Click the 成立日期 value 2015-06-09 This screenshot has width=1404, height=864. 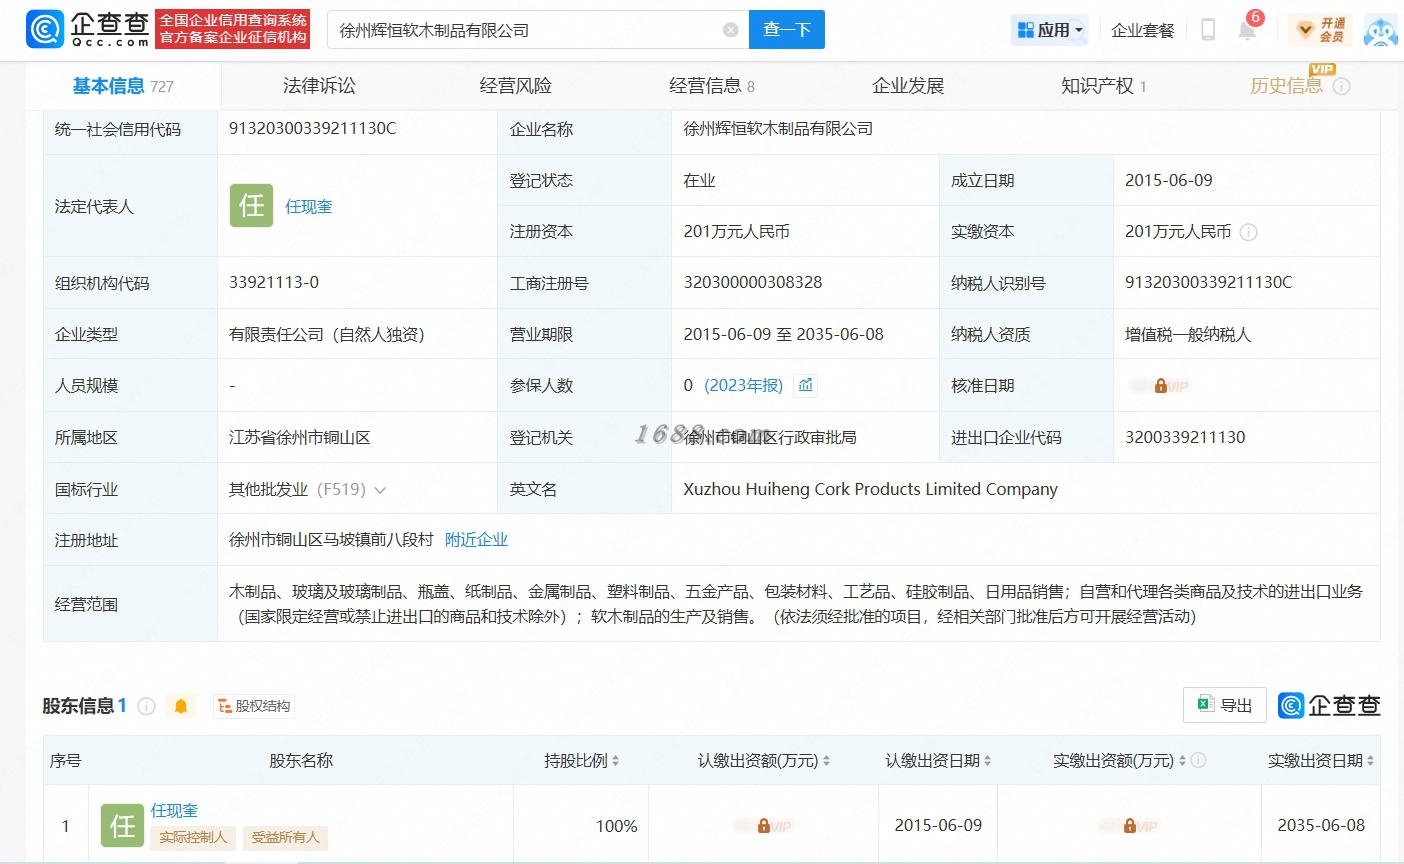pos(1169,180)
